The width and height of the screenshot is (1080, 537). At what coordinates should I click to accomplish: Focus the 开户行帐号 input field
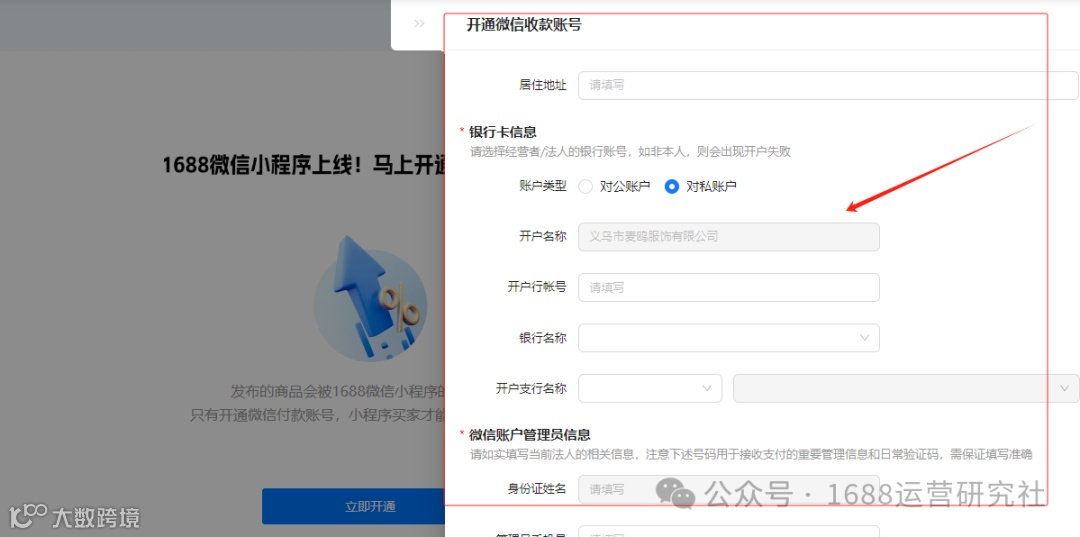(729, 287)
